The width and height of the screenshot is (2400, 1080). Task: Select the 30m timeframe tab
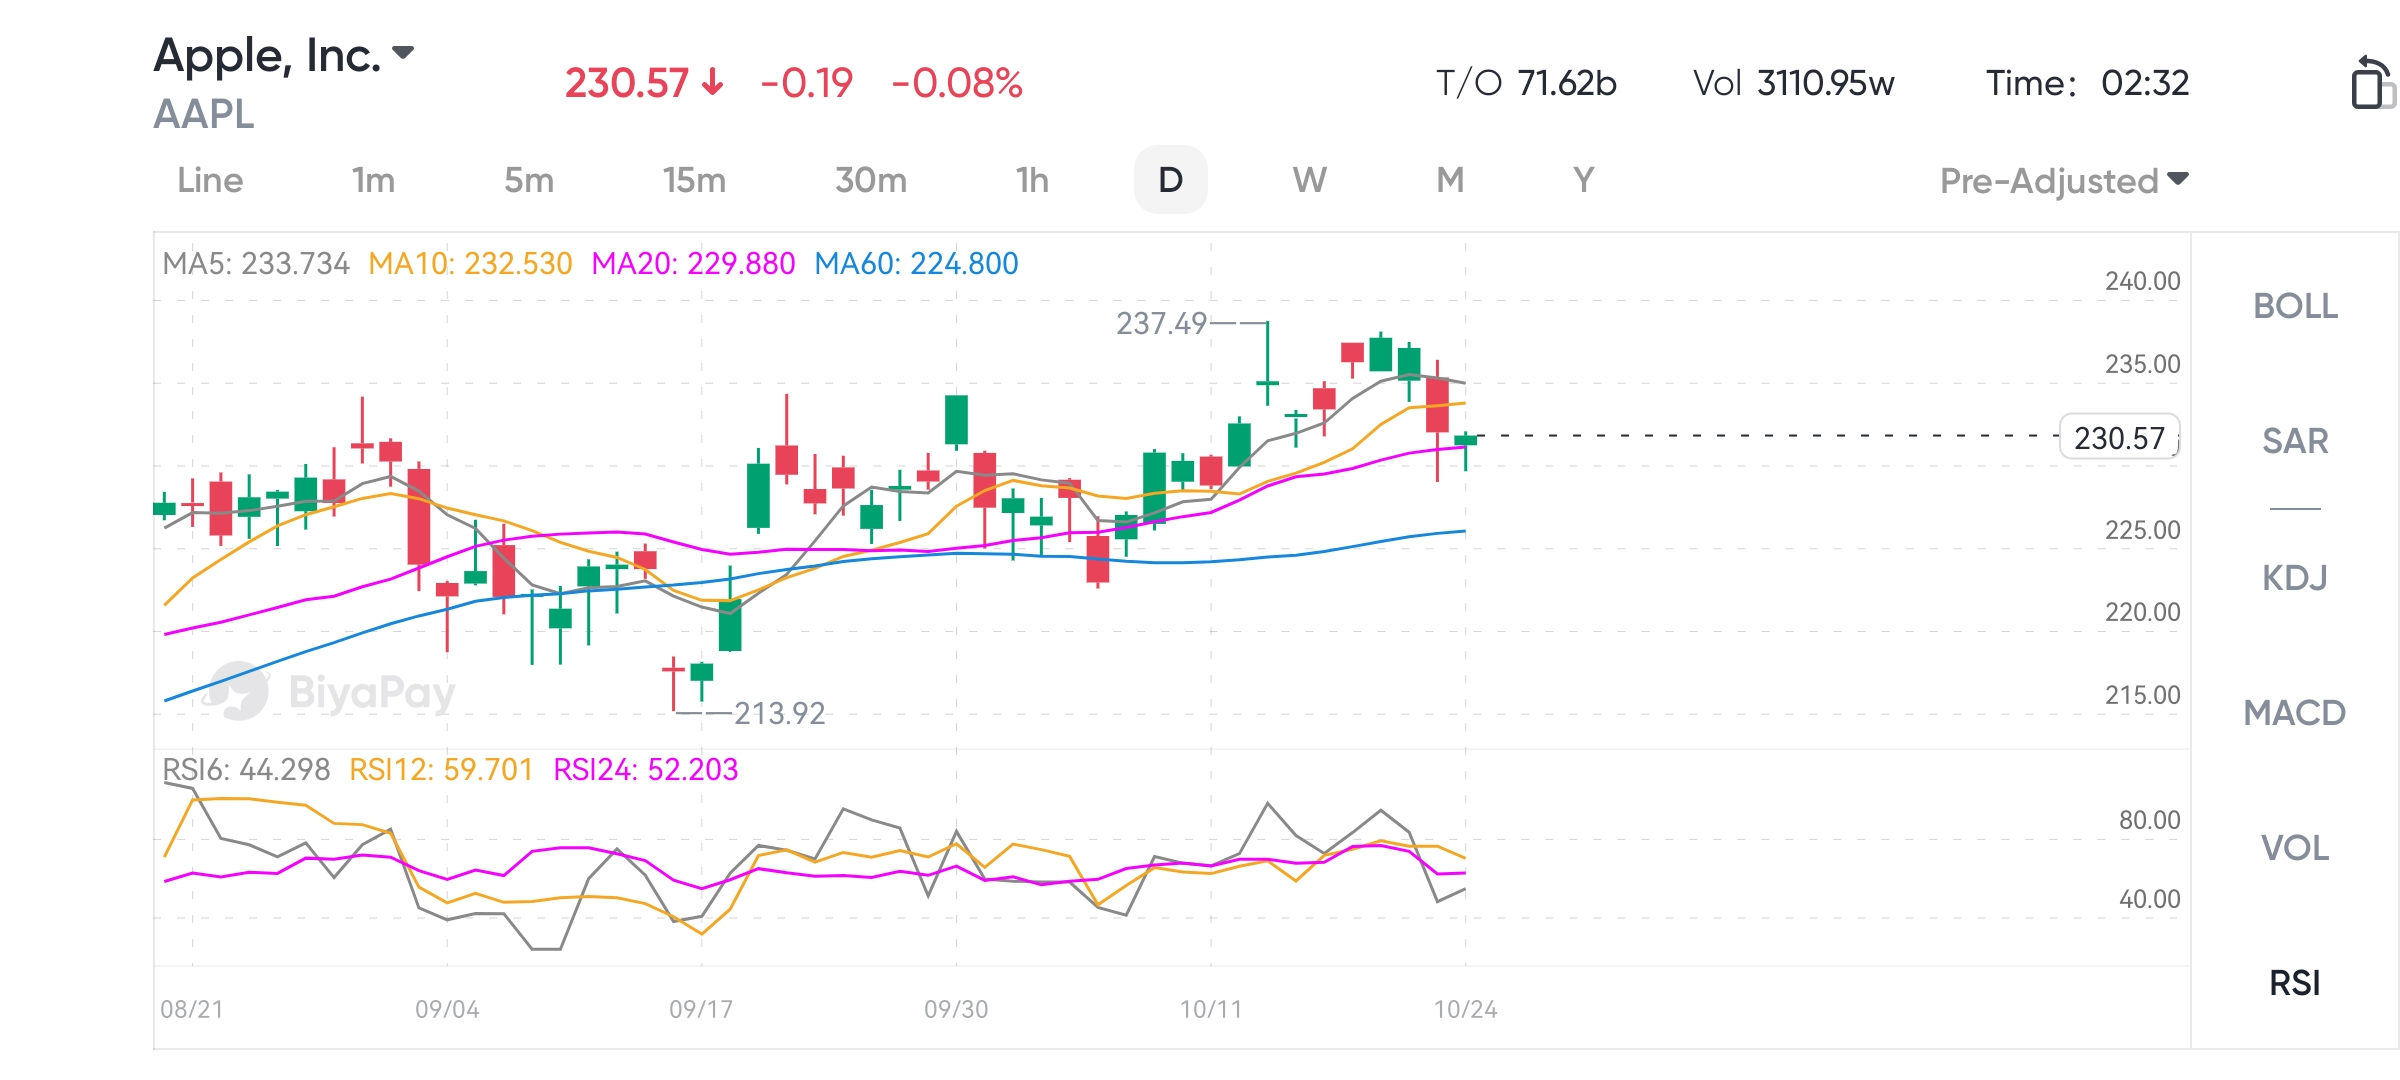click(871, 180)
